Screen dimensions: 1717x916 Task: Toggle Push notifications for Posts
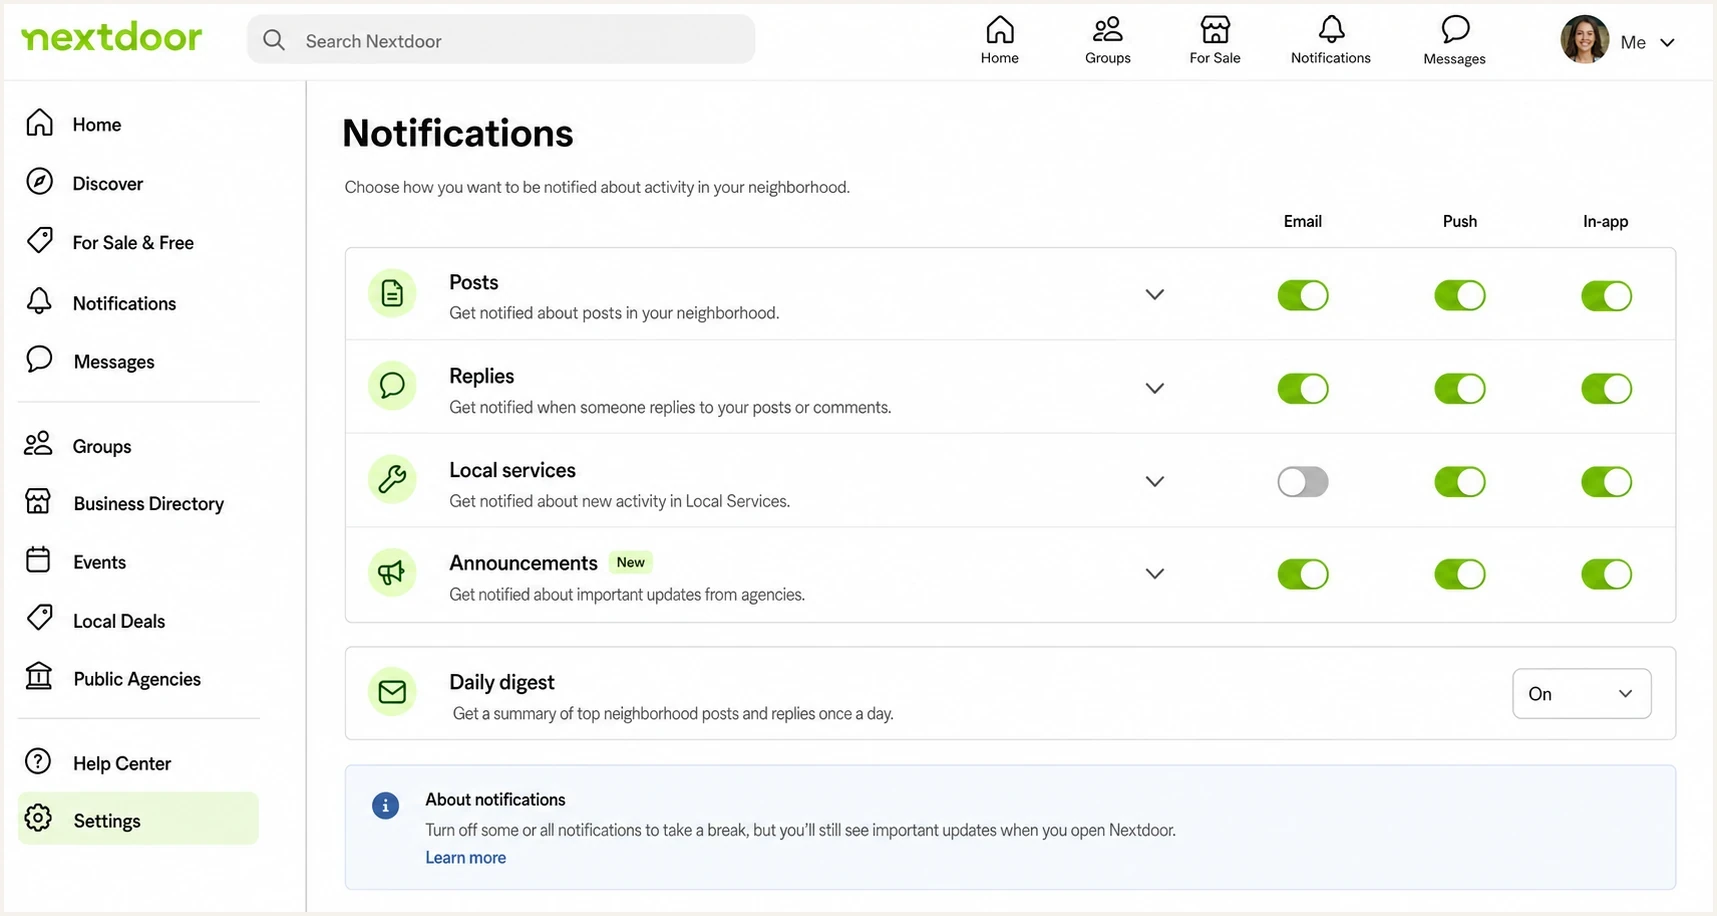pyautogui.click(x=1459, y=296)
